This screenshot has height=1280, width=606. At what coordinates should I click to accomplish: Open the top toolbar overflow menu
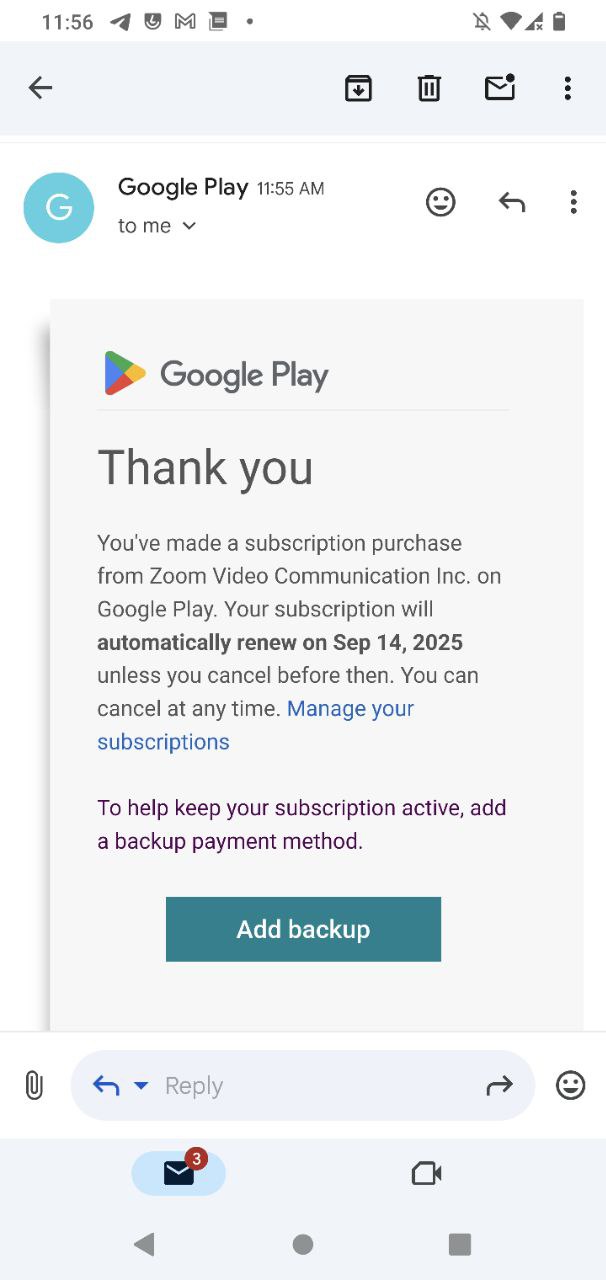[567, 88]
